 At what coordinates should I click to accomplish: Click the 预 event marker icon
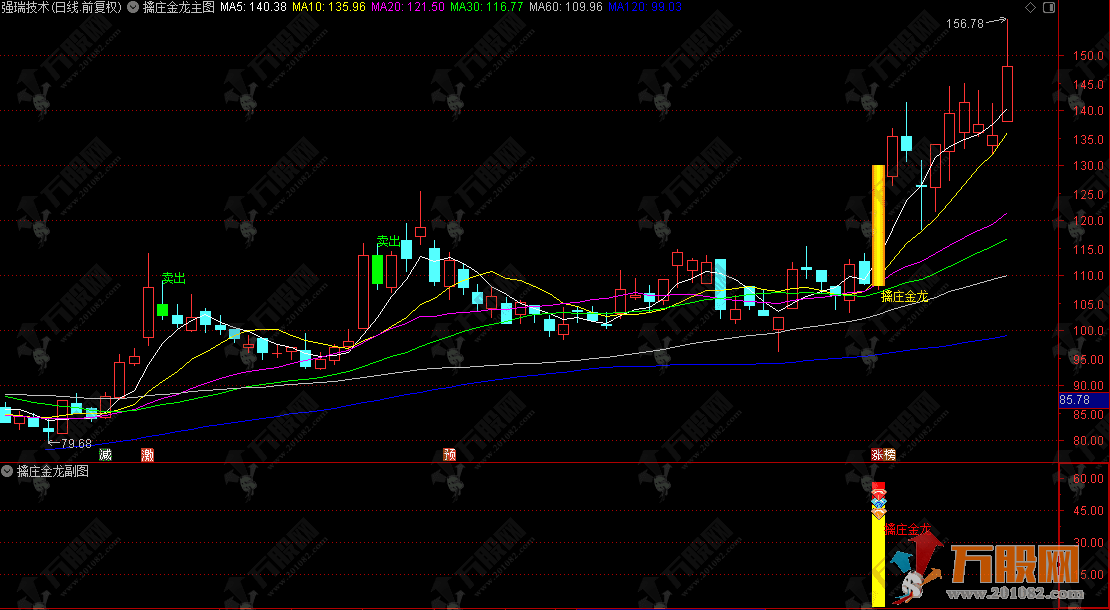coord(450,455)
